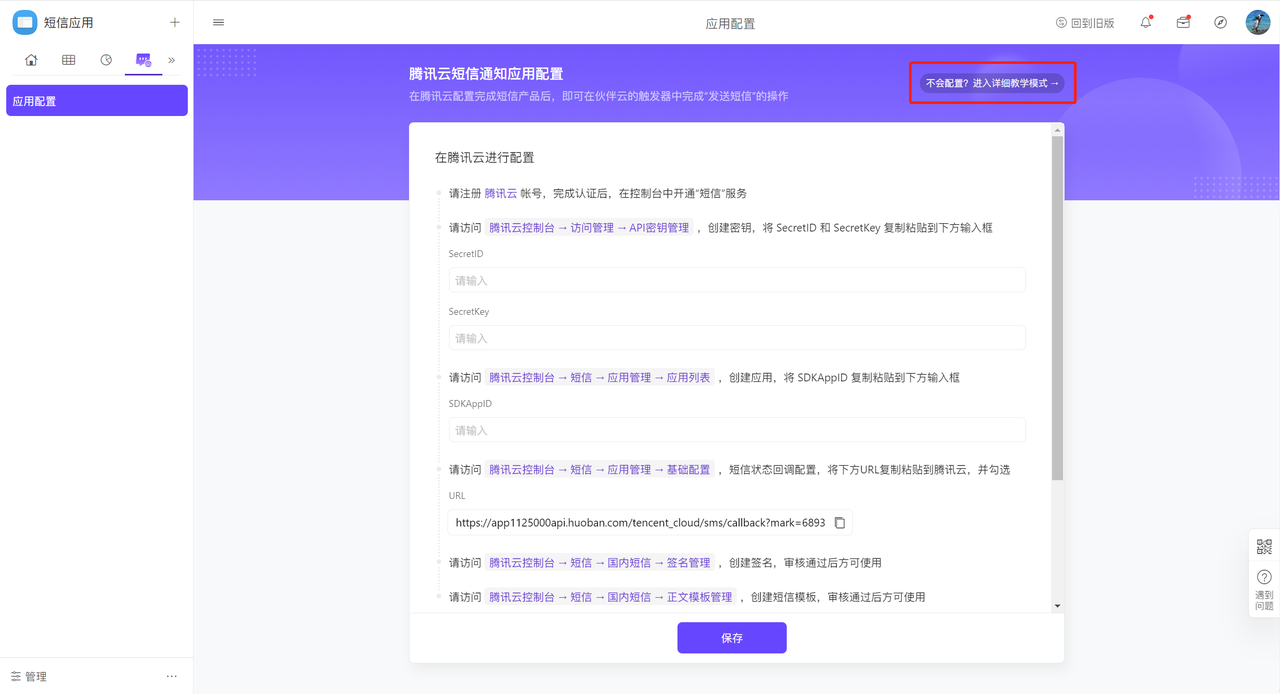Open the home icon tab

(x=31, y=60)
